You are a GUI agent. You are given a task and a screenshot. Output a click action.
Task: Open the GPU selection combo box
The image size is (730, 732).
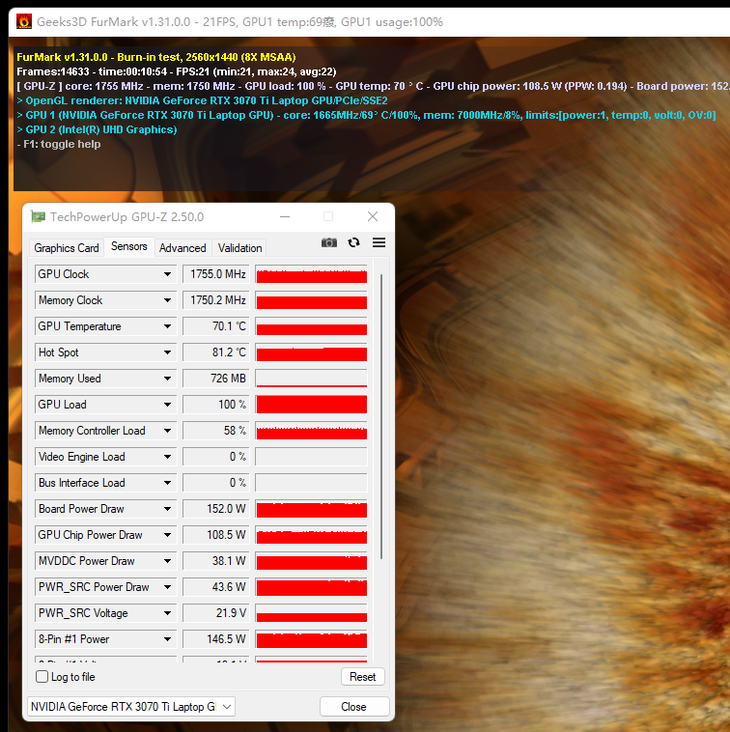[x=131, y=707]
